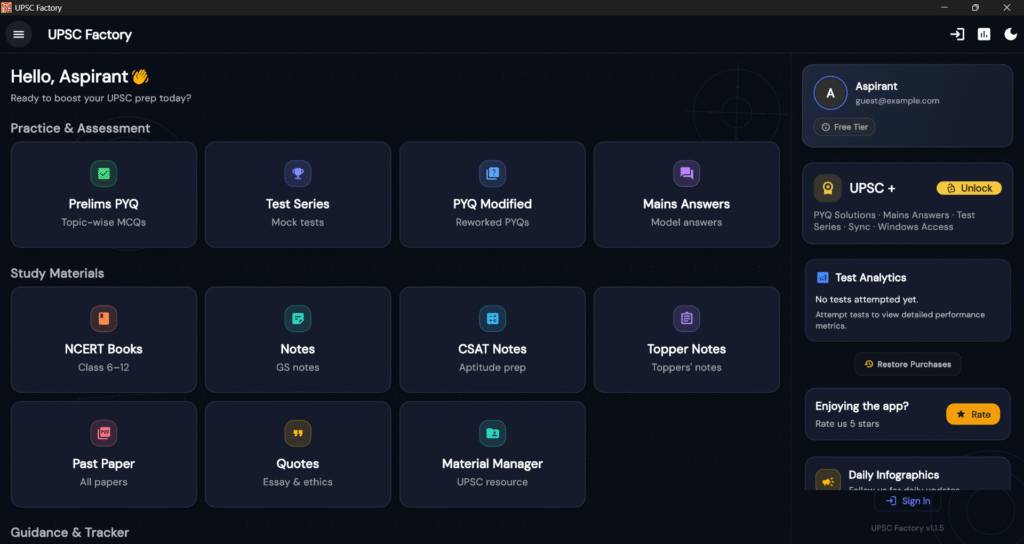Click the Daily Infographics heading
1024x544 pixels.
[x=893, y=475]
